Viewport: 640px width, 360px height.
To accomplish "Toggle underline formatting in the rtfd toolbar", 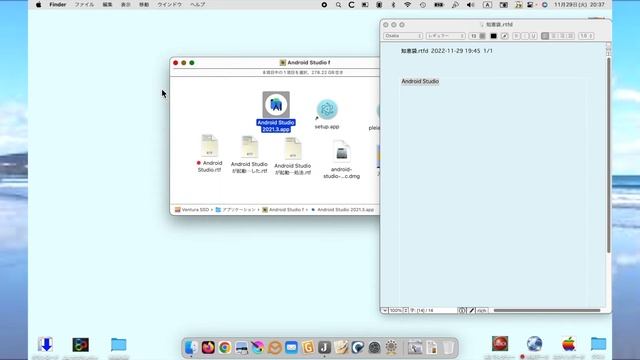I will tap(533, 36).
